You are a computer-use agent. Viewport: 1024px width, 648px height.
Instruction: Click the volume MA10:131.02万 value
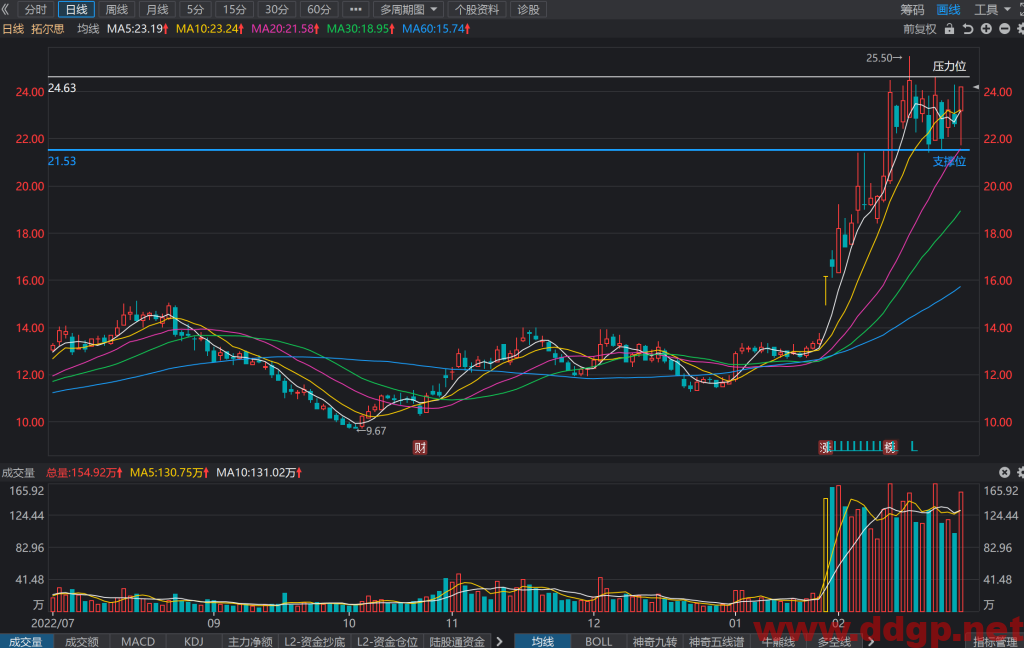click(x=259, y=472)
